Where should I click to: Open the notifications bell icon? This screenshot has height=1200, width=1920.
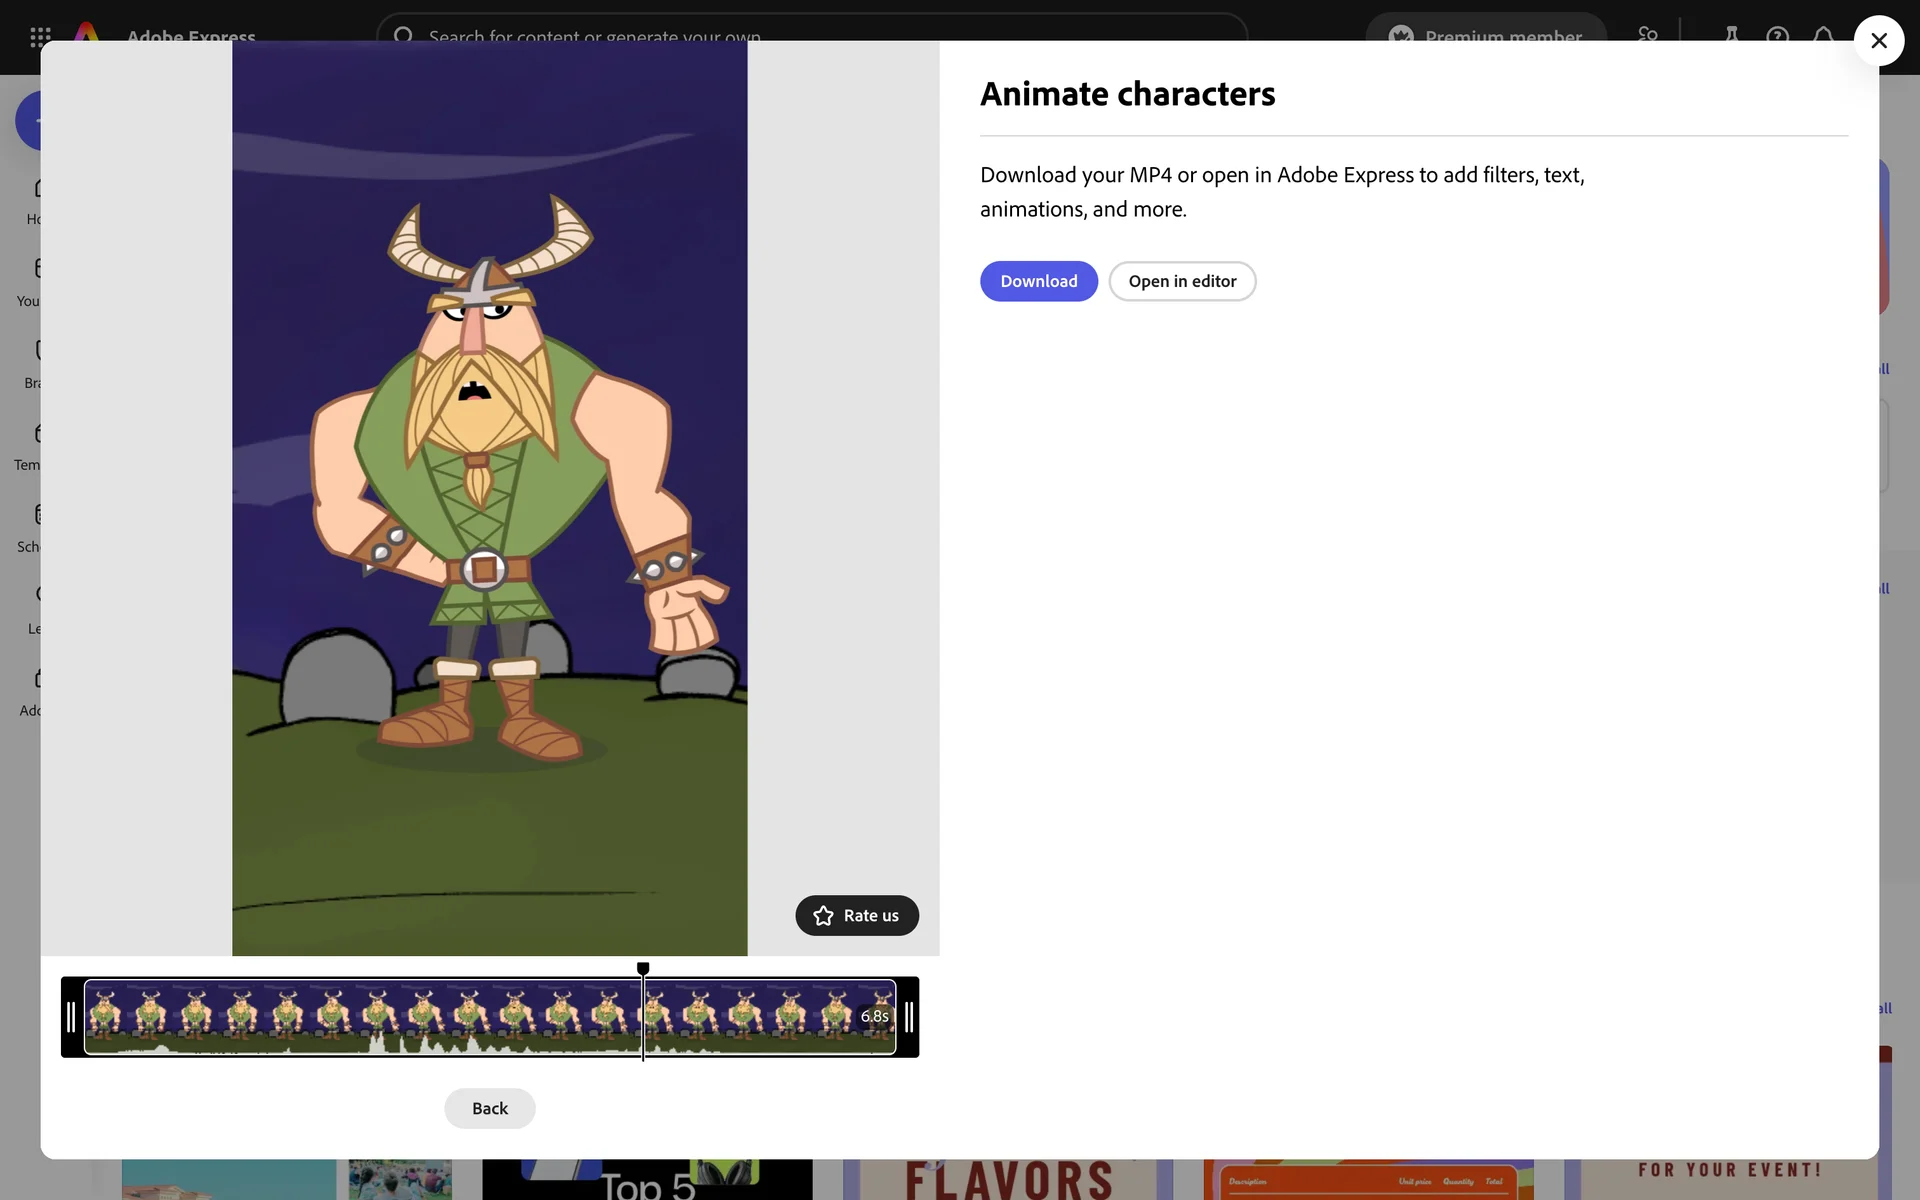tap(1823, 34)
